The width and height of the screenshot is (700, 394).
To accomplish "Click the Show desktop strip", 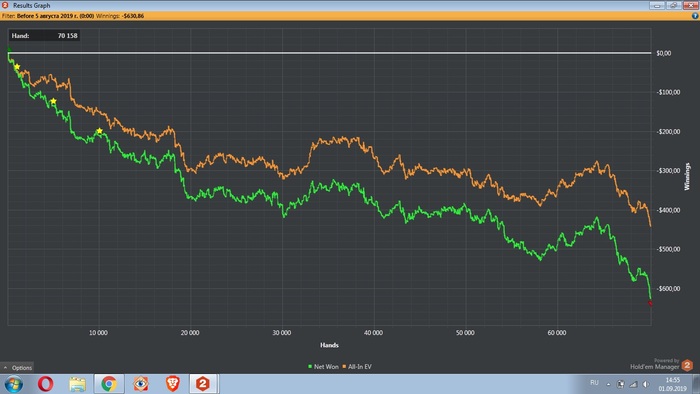I will click(696, 384).
